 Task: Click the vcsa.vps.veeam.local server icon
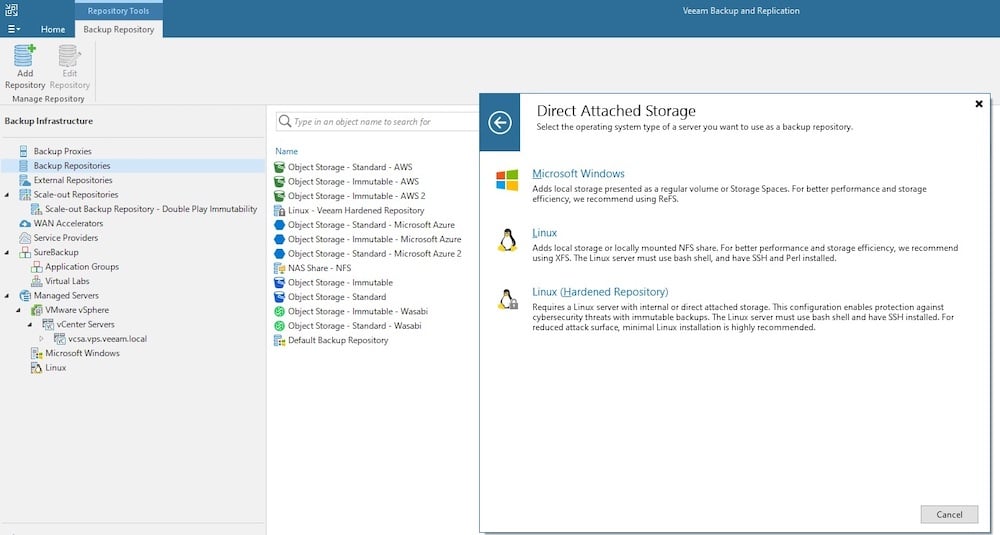coord(59,339)
